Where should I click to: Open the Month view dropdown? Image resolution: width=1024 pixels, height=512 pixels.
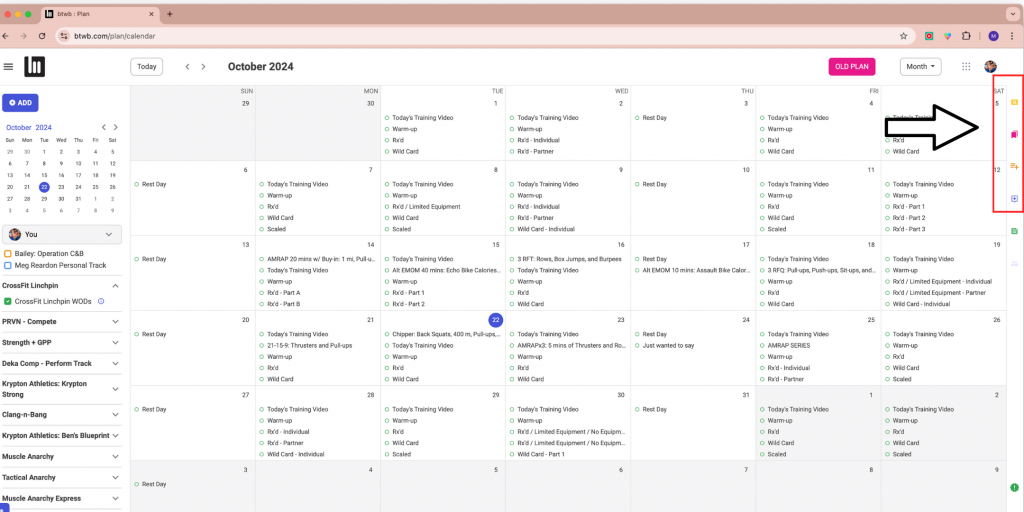coord(921,67)
